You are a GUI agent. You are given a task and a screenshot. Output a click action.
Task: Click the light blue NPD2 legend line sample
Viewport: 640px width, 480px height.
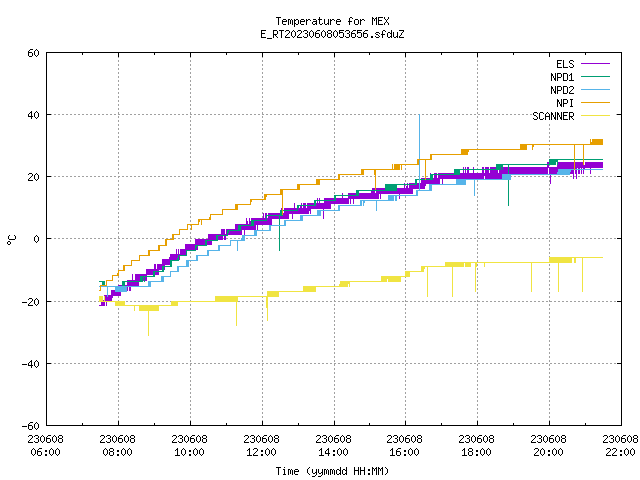(x=595, y=90)
